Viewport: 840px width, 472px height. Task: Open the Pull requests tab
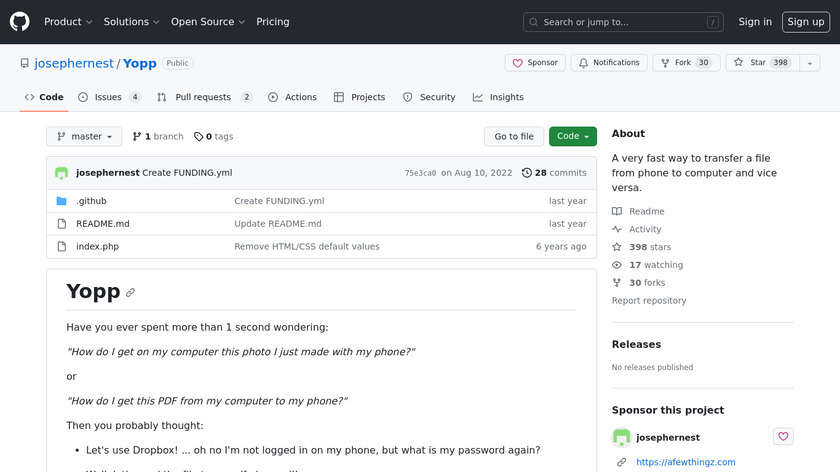tap(203, 97)
